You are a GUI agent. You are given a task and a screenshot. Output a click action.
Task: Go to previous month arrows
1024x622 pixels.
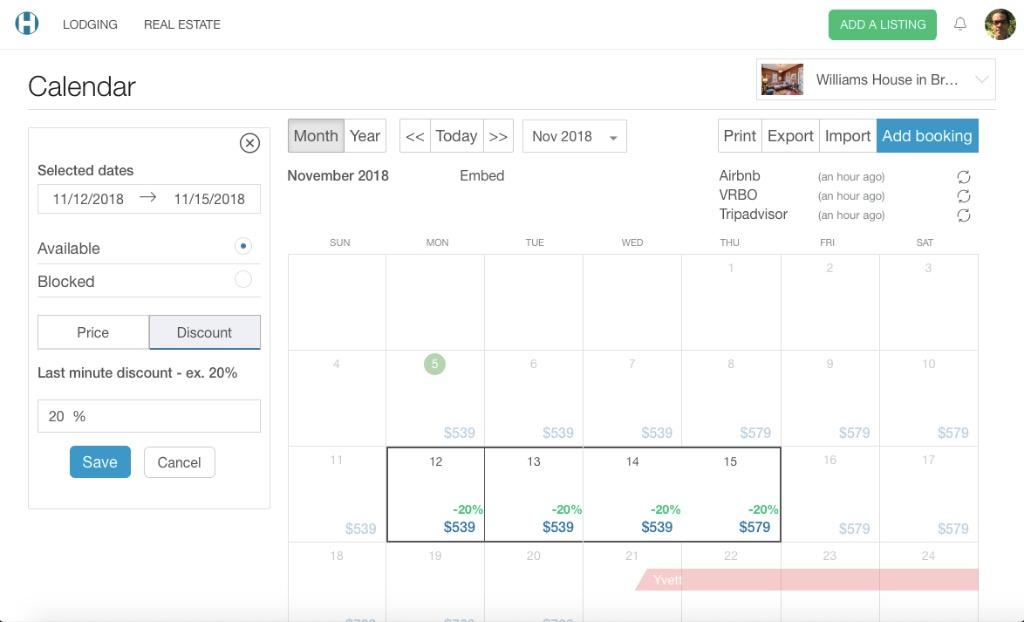[415, 136]
